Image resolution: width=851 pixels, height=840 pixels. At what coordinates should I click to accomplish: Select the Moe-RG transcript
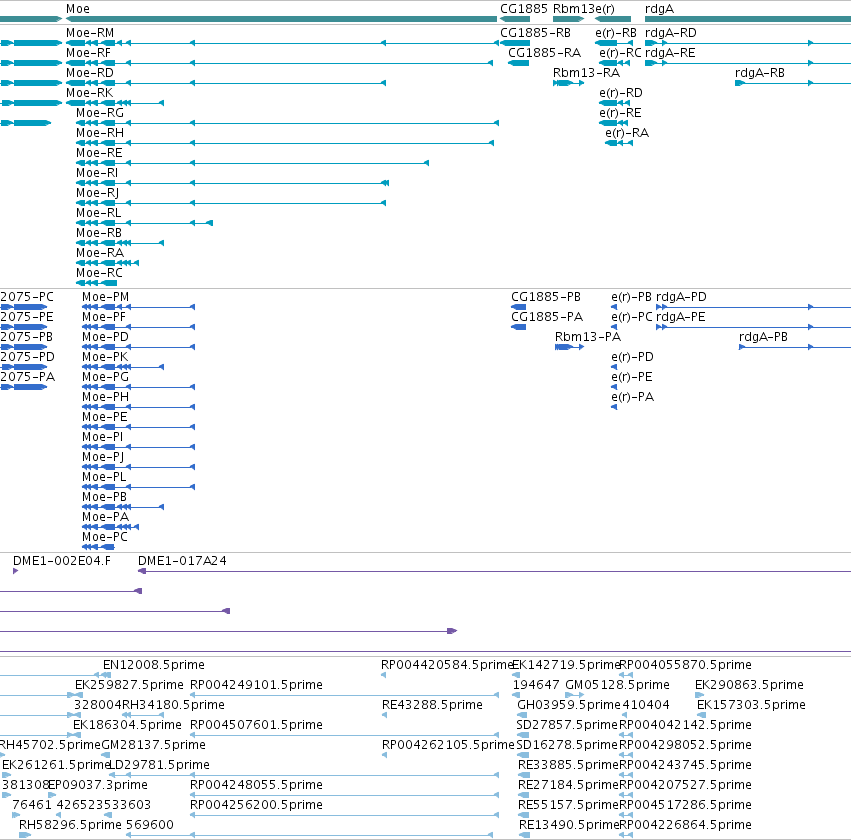pos(100,113)
